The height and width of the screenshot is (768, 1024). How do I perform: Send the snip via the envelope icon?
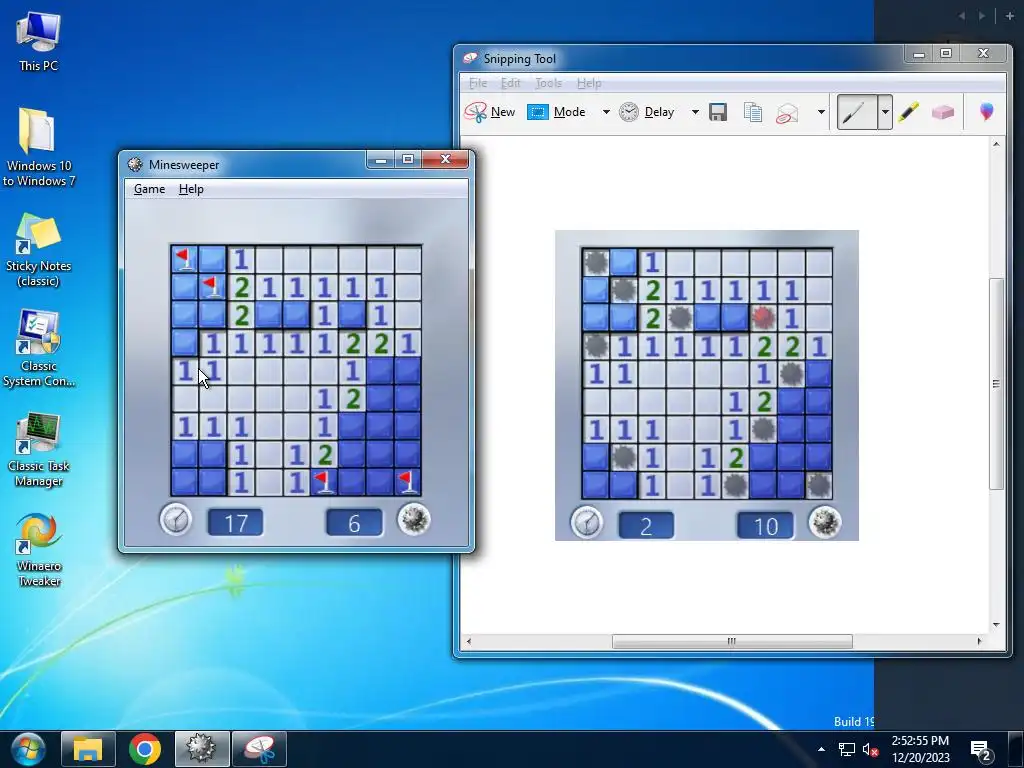pyautogui.click(x=787, y=112)
